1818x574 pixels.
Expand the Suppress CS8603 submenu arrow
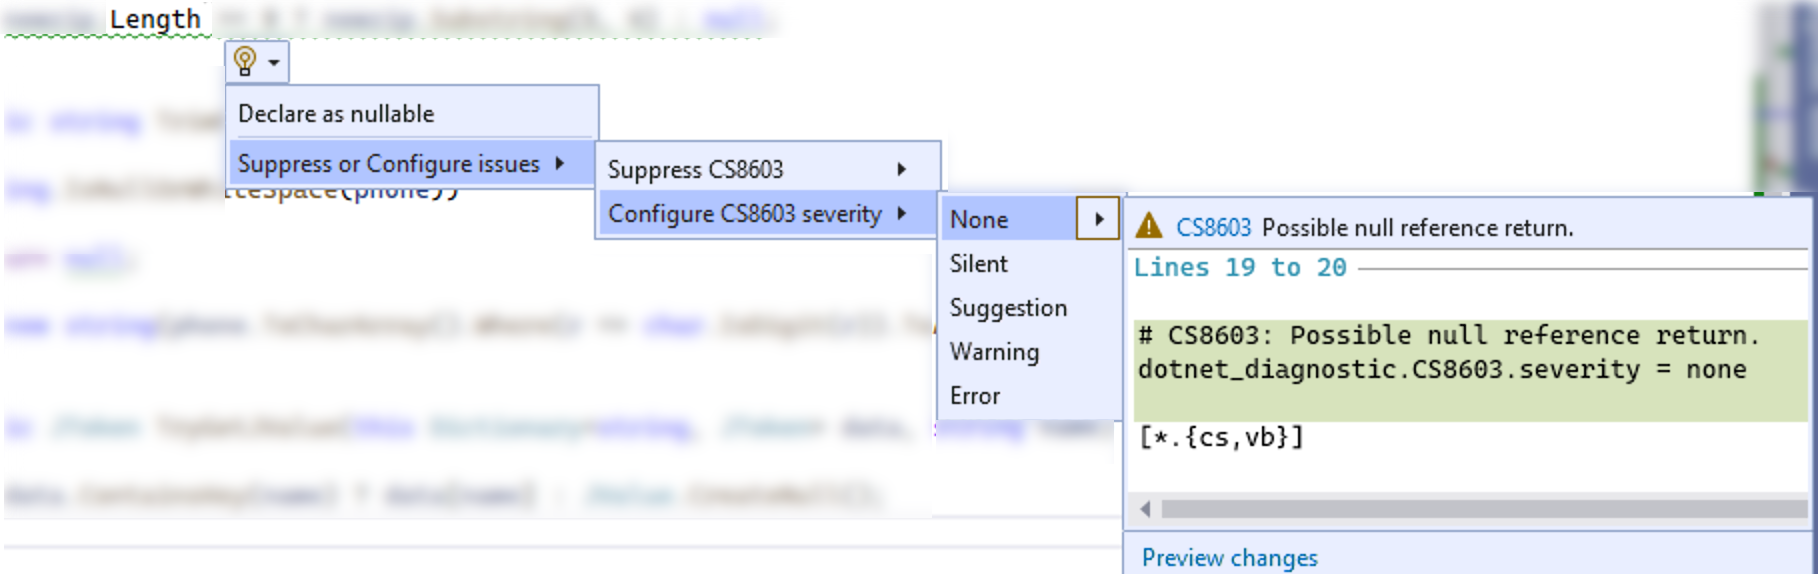click(x=902, y=169)
